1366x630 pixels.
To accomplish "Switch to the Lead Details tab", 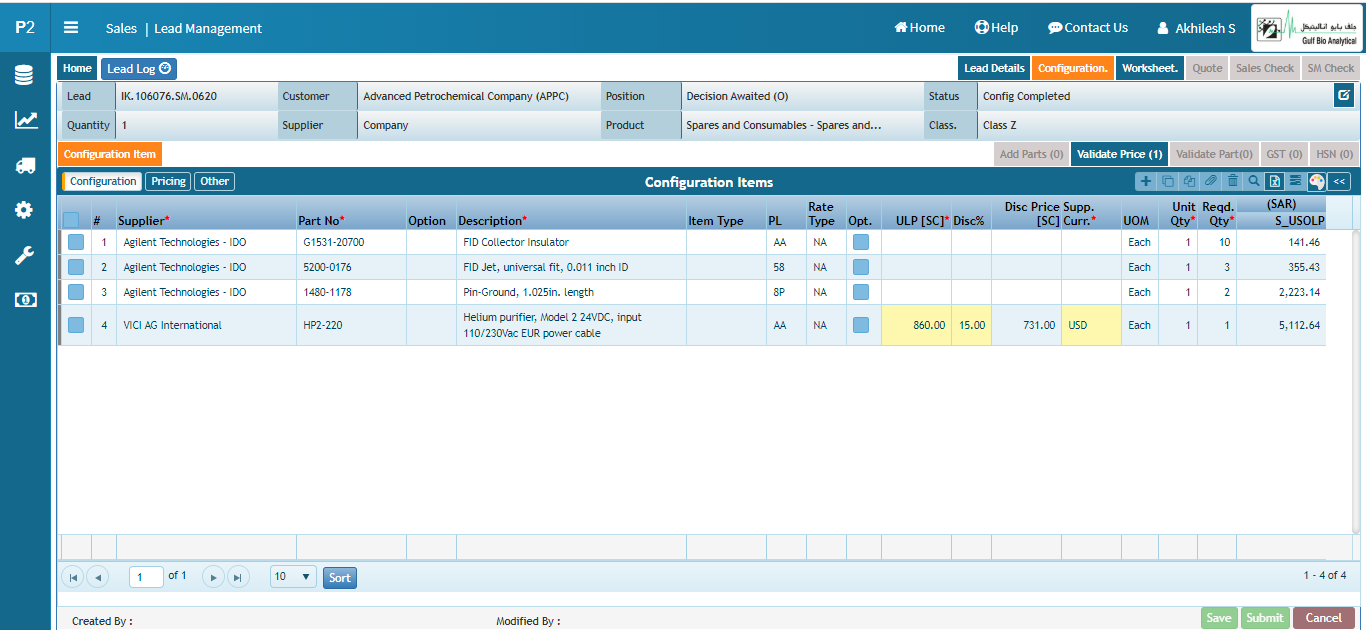I will click(x=994, y=68).
